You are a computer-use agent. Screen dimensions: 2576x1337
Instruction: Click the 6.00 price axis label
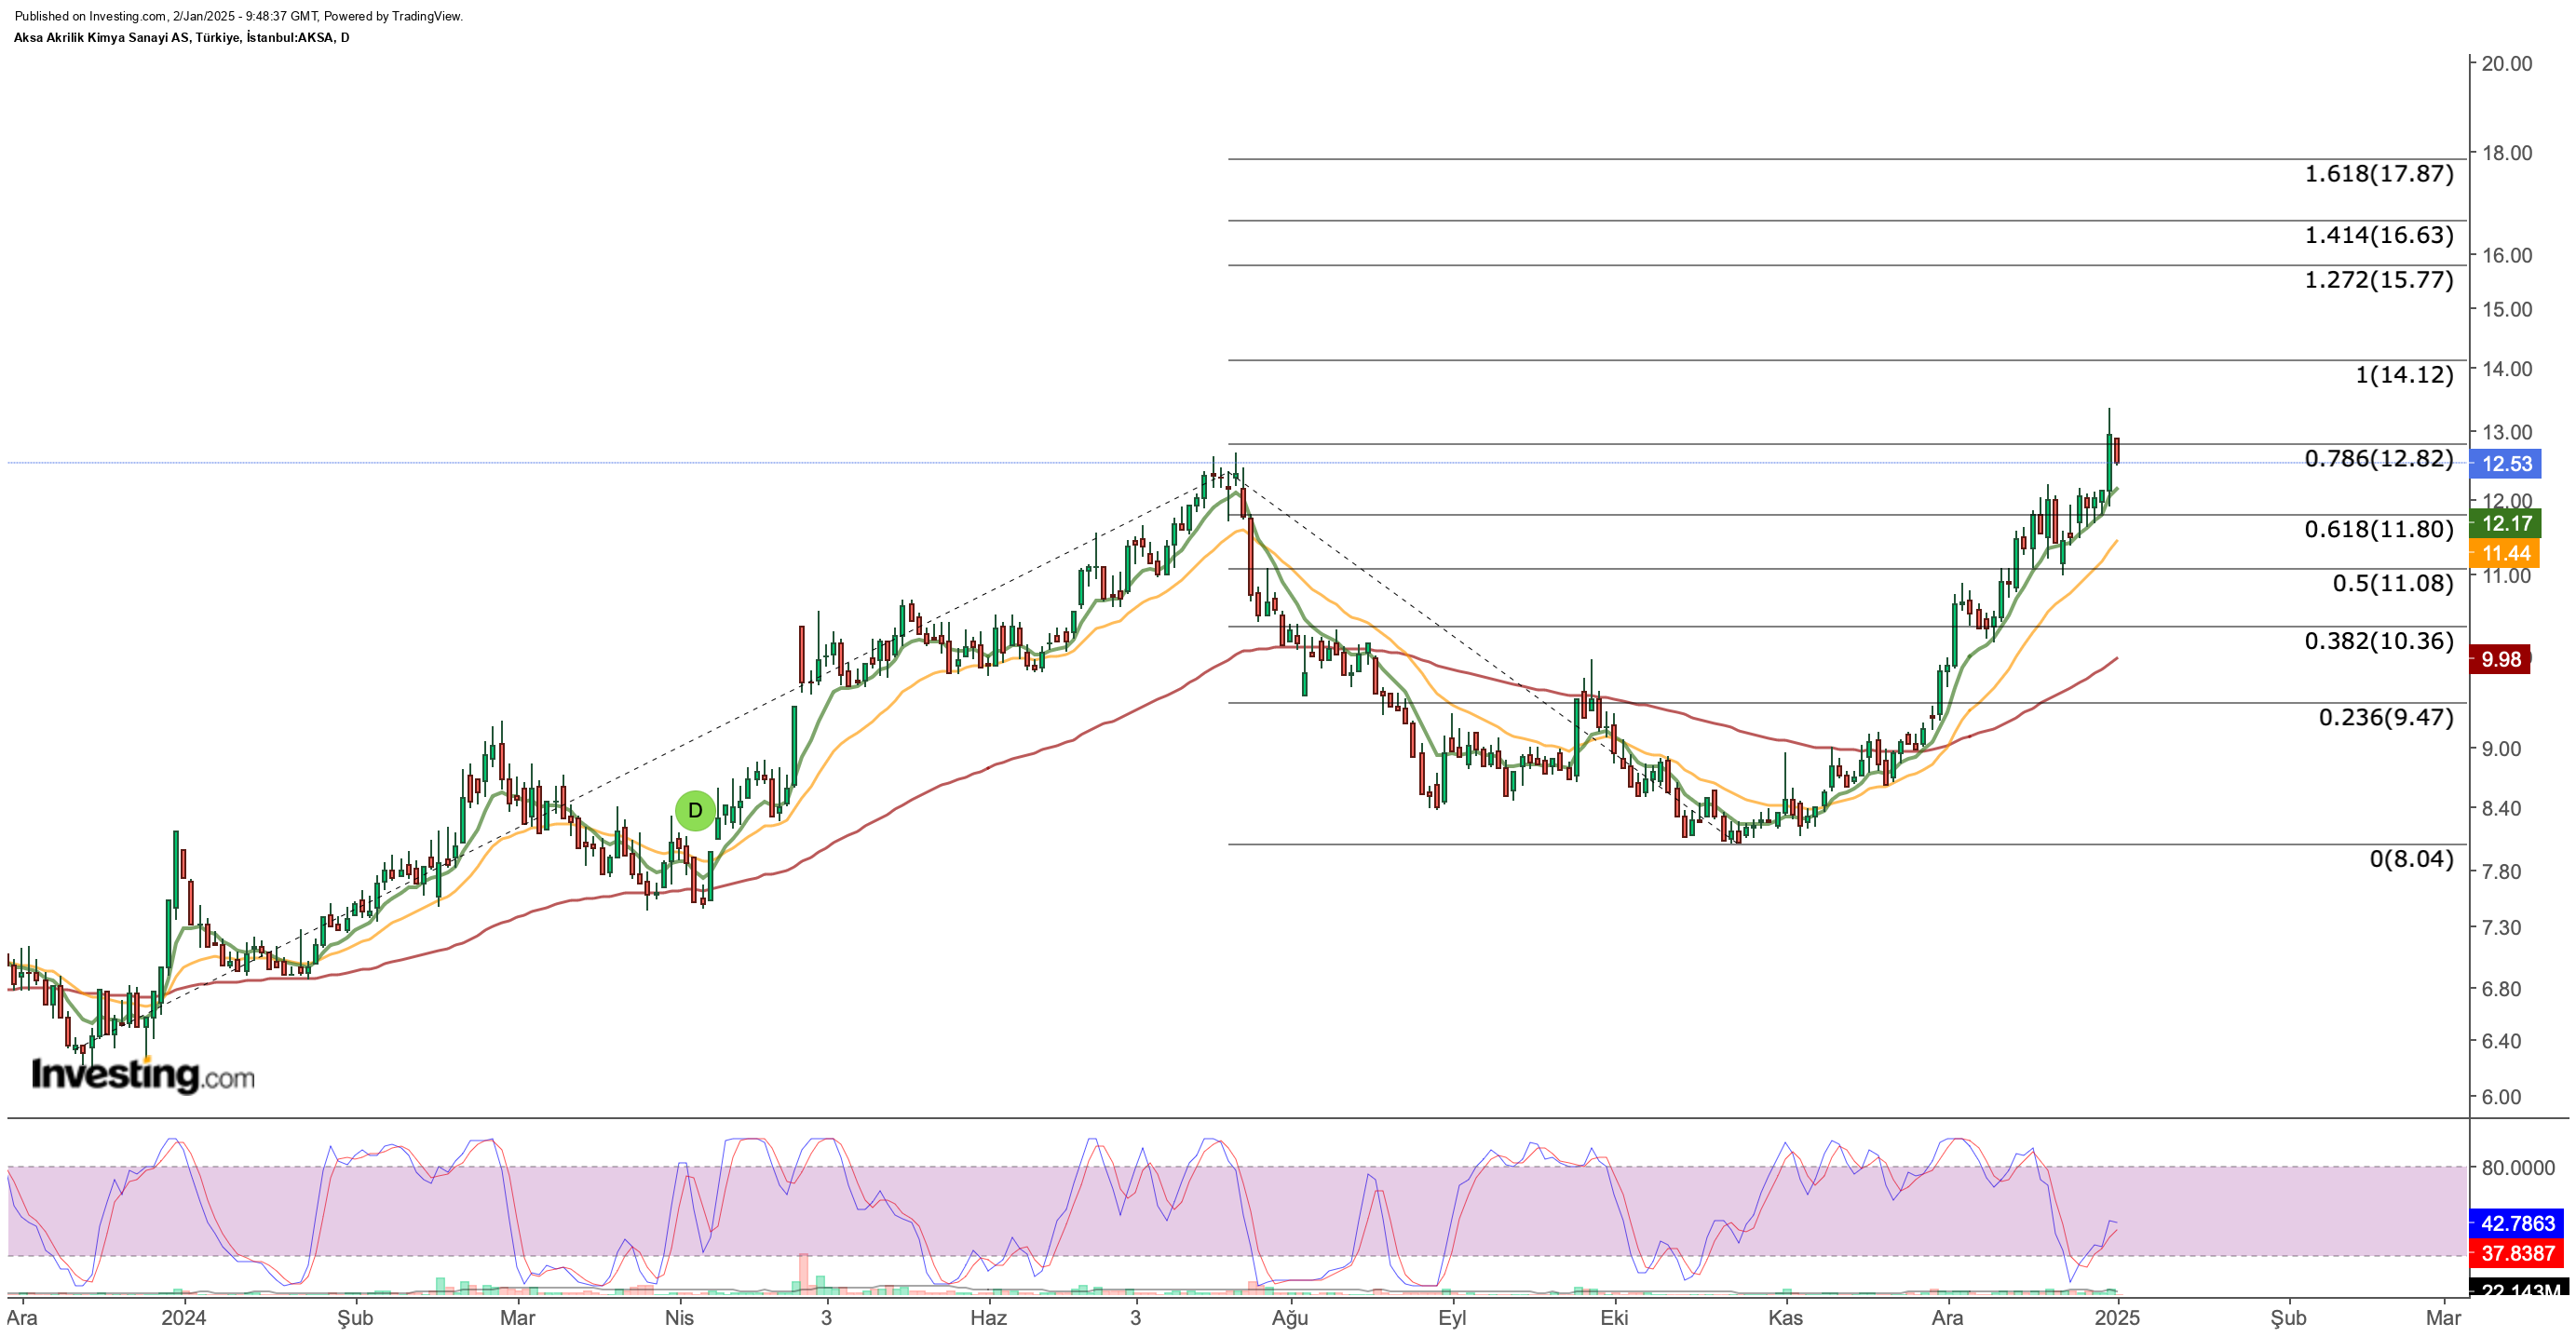[2501, 1098]
